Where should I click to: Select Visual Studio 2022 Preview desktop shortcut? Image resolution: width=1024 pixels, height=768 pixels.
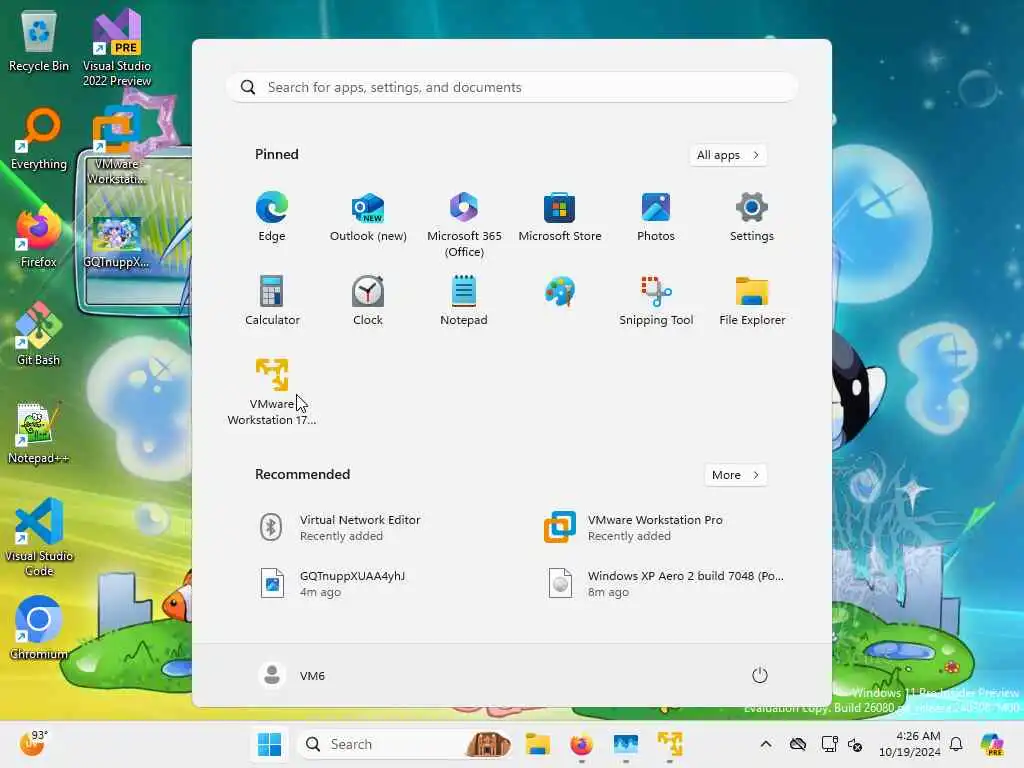coord(117,48)
